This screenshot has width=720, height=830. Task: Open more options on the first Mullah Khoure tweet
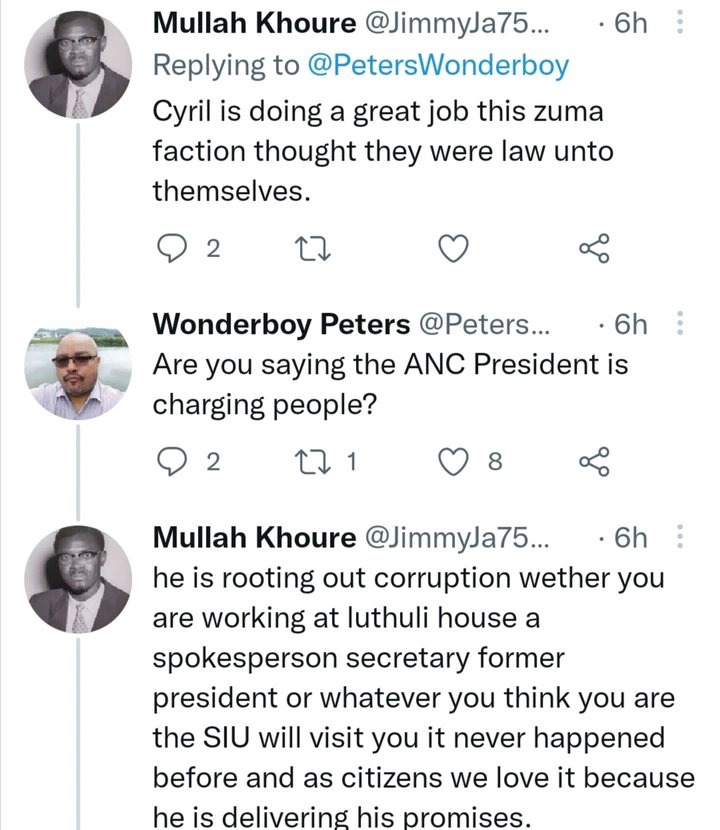(680, 22)
